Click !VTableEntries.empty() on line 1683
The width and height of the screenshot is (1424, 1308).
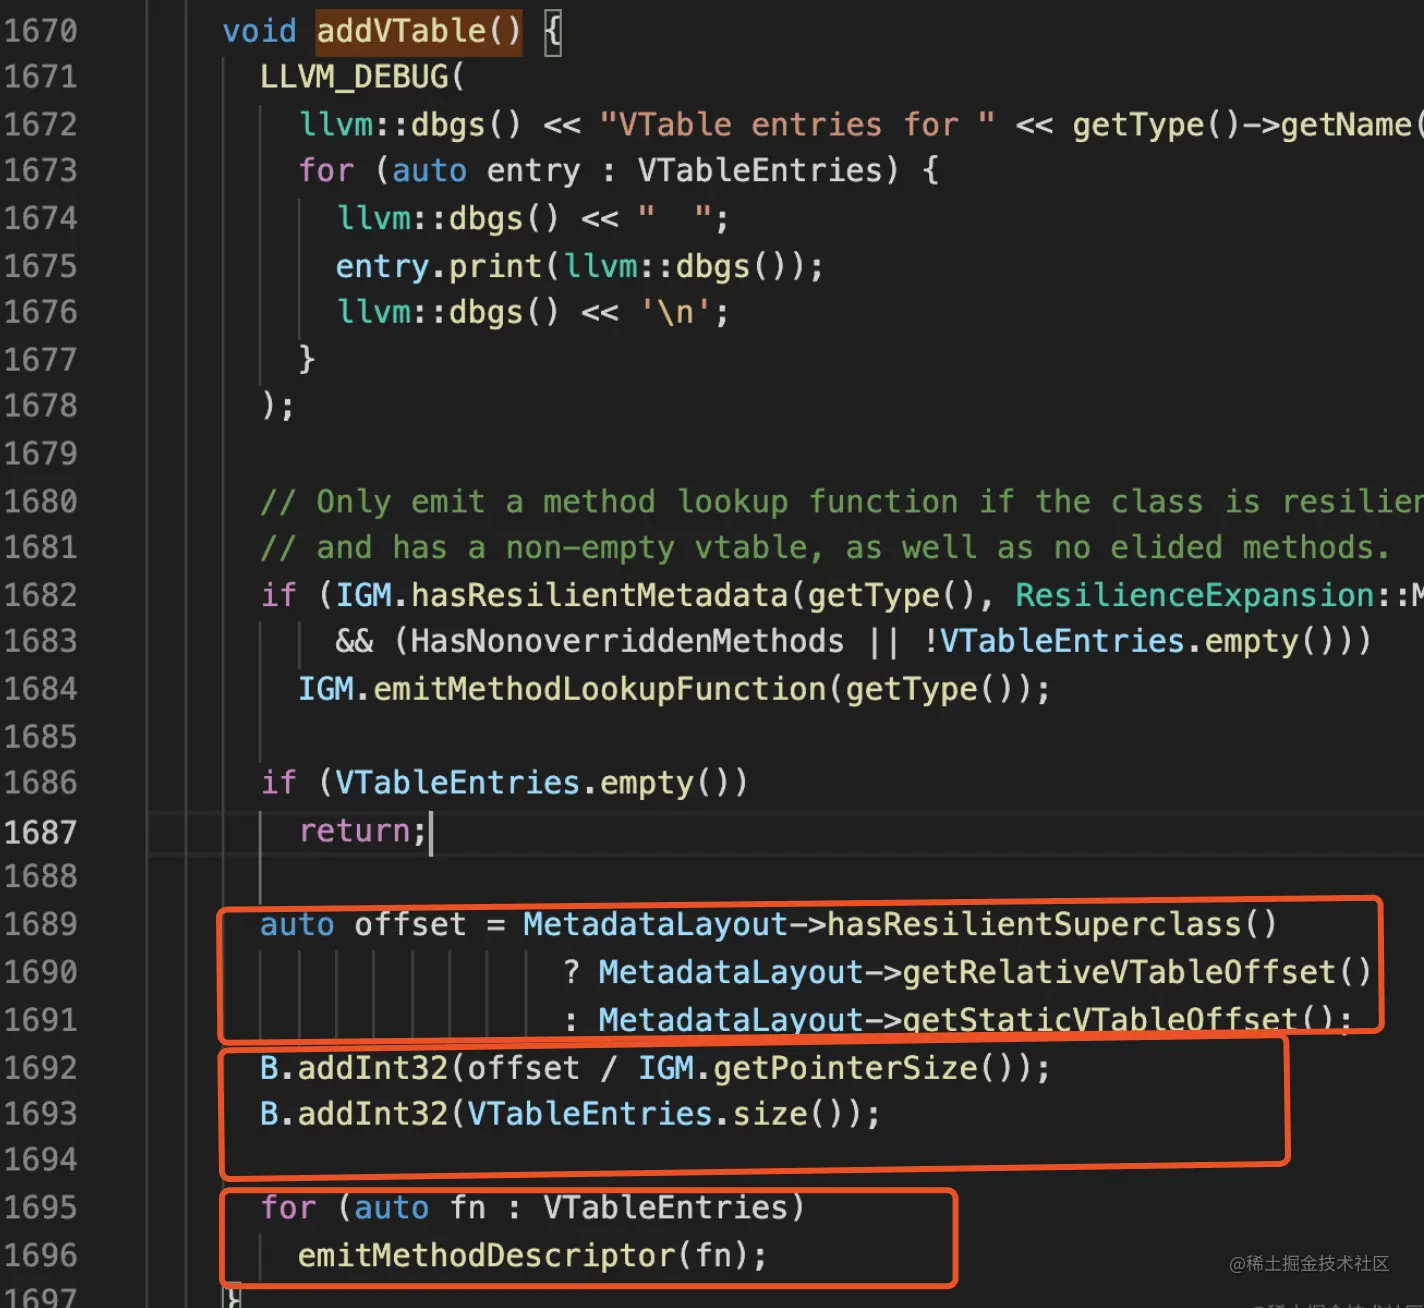(1137, 641)
